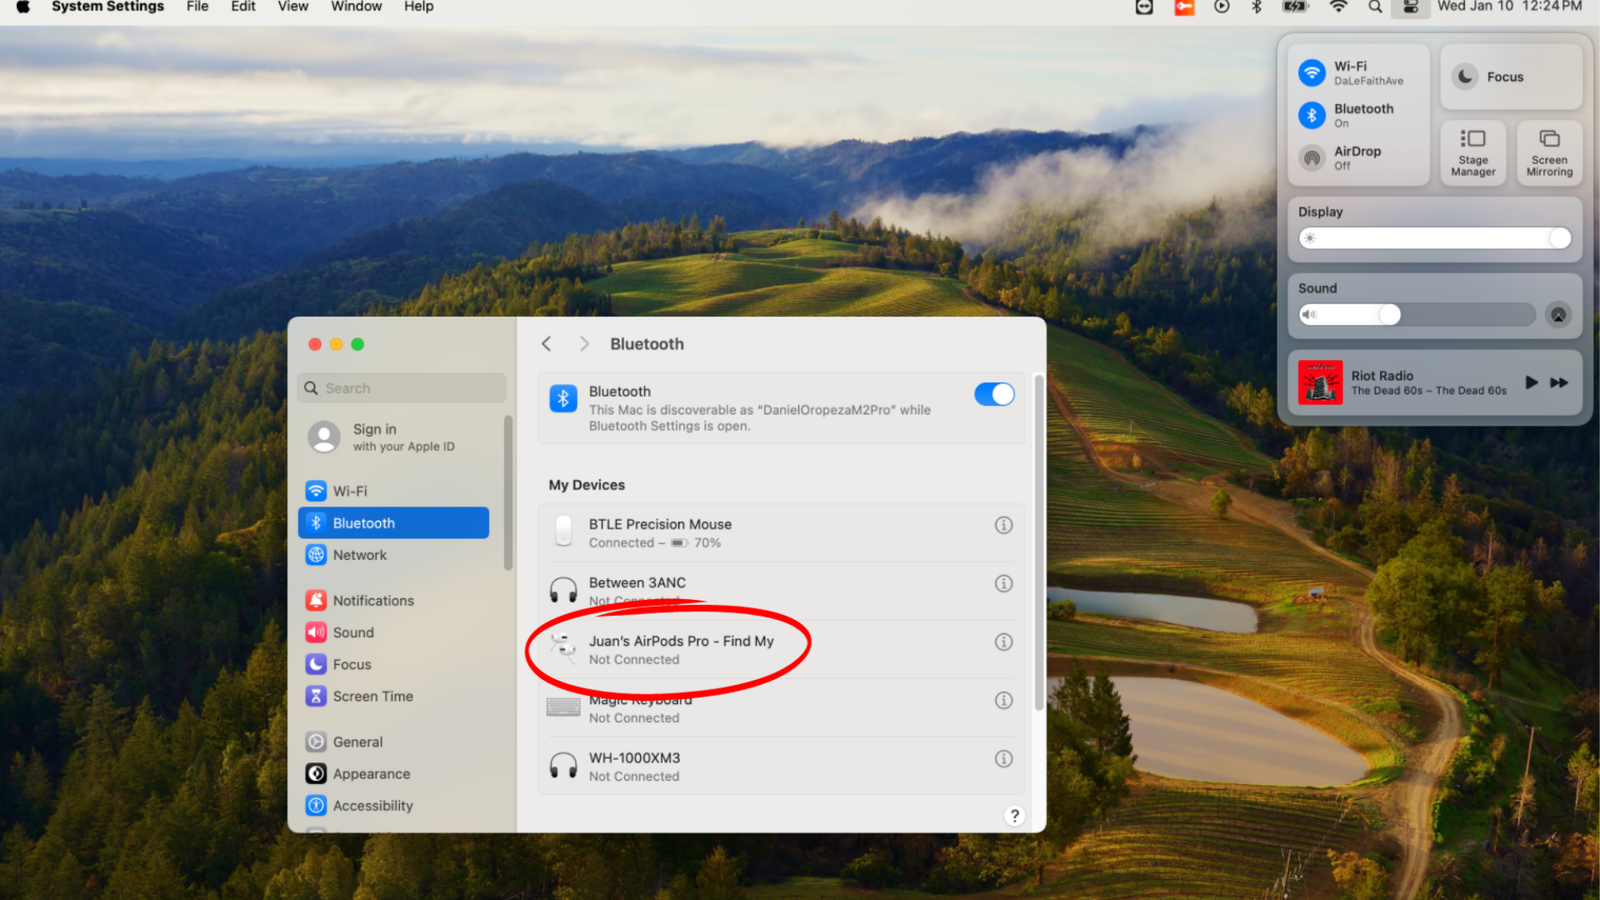
Task: Open the Apple menu
Action: tap(23, 7)
